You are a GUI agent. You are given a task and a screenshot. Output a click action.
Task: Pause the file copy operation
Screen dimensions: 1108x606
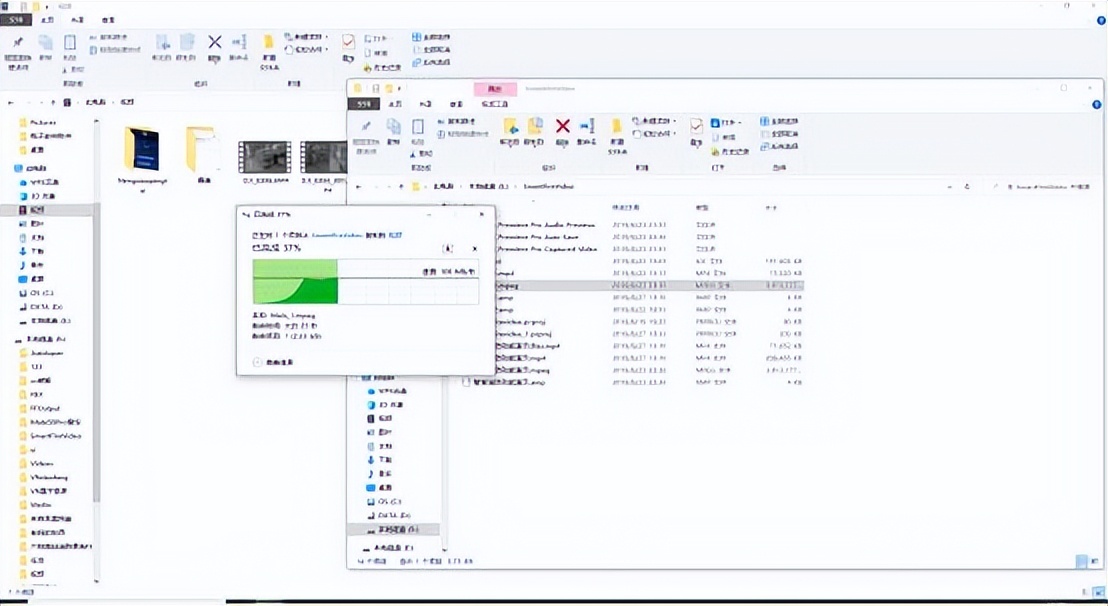click(x=449, y=248)
